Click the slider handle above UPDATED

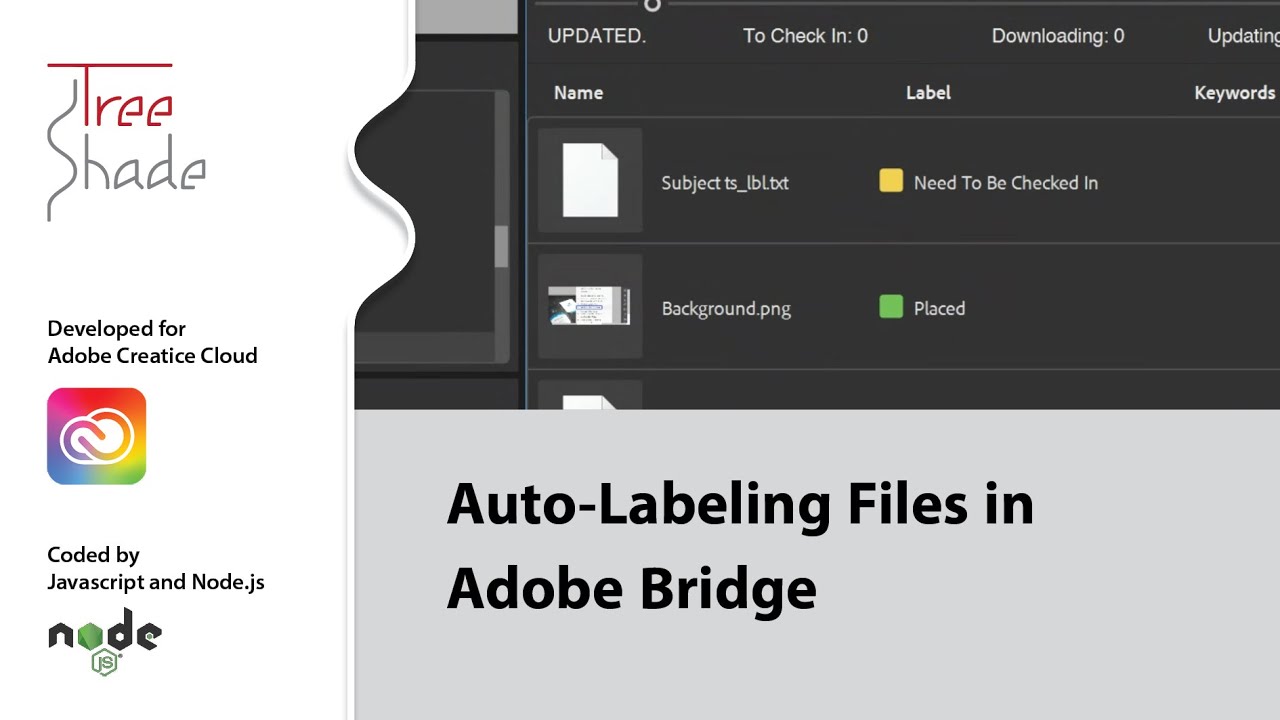pos(652,5)
